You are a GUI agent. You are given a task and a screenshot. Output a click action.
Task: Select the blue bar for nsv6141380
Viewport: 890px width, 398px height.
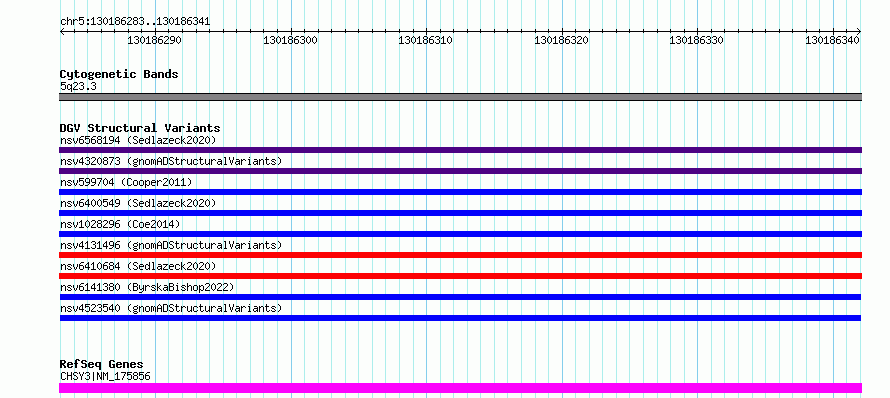tap(460, 297)
